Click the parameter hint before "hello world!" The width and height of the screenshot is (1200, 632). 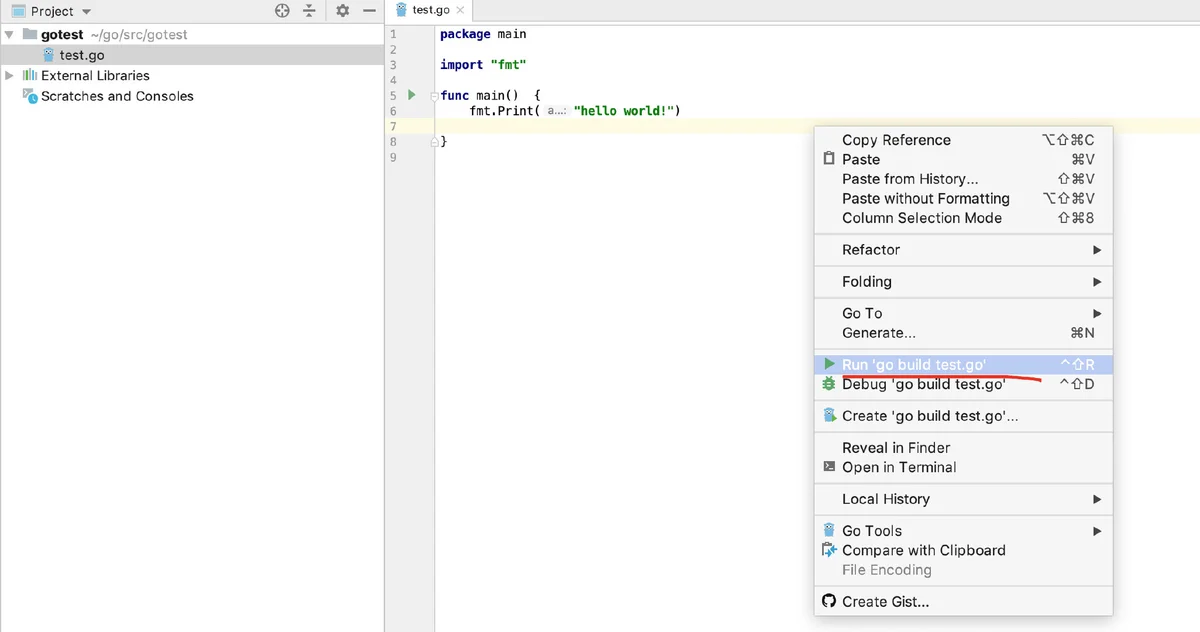pos(557,111)
